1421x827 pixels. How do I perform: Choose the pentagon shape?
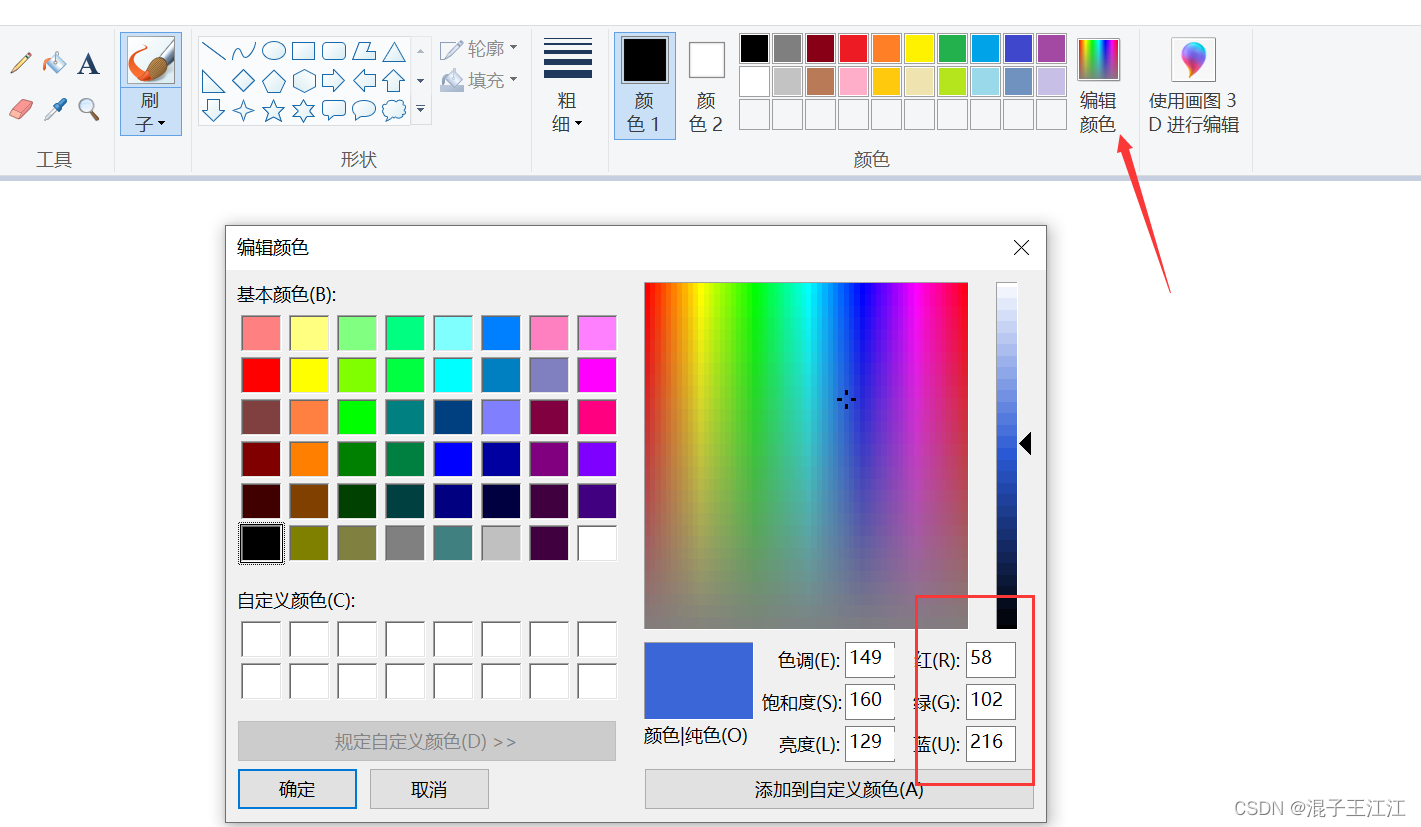273,81
